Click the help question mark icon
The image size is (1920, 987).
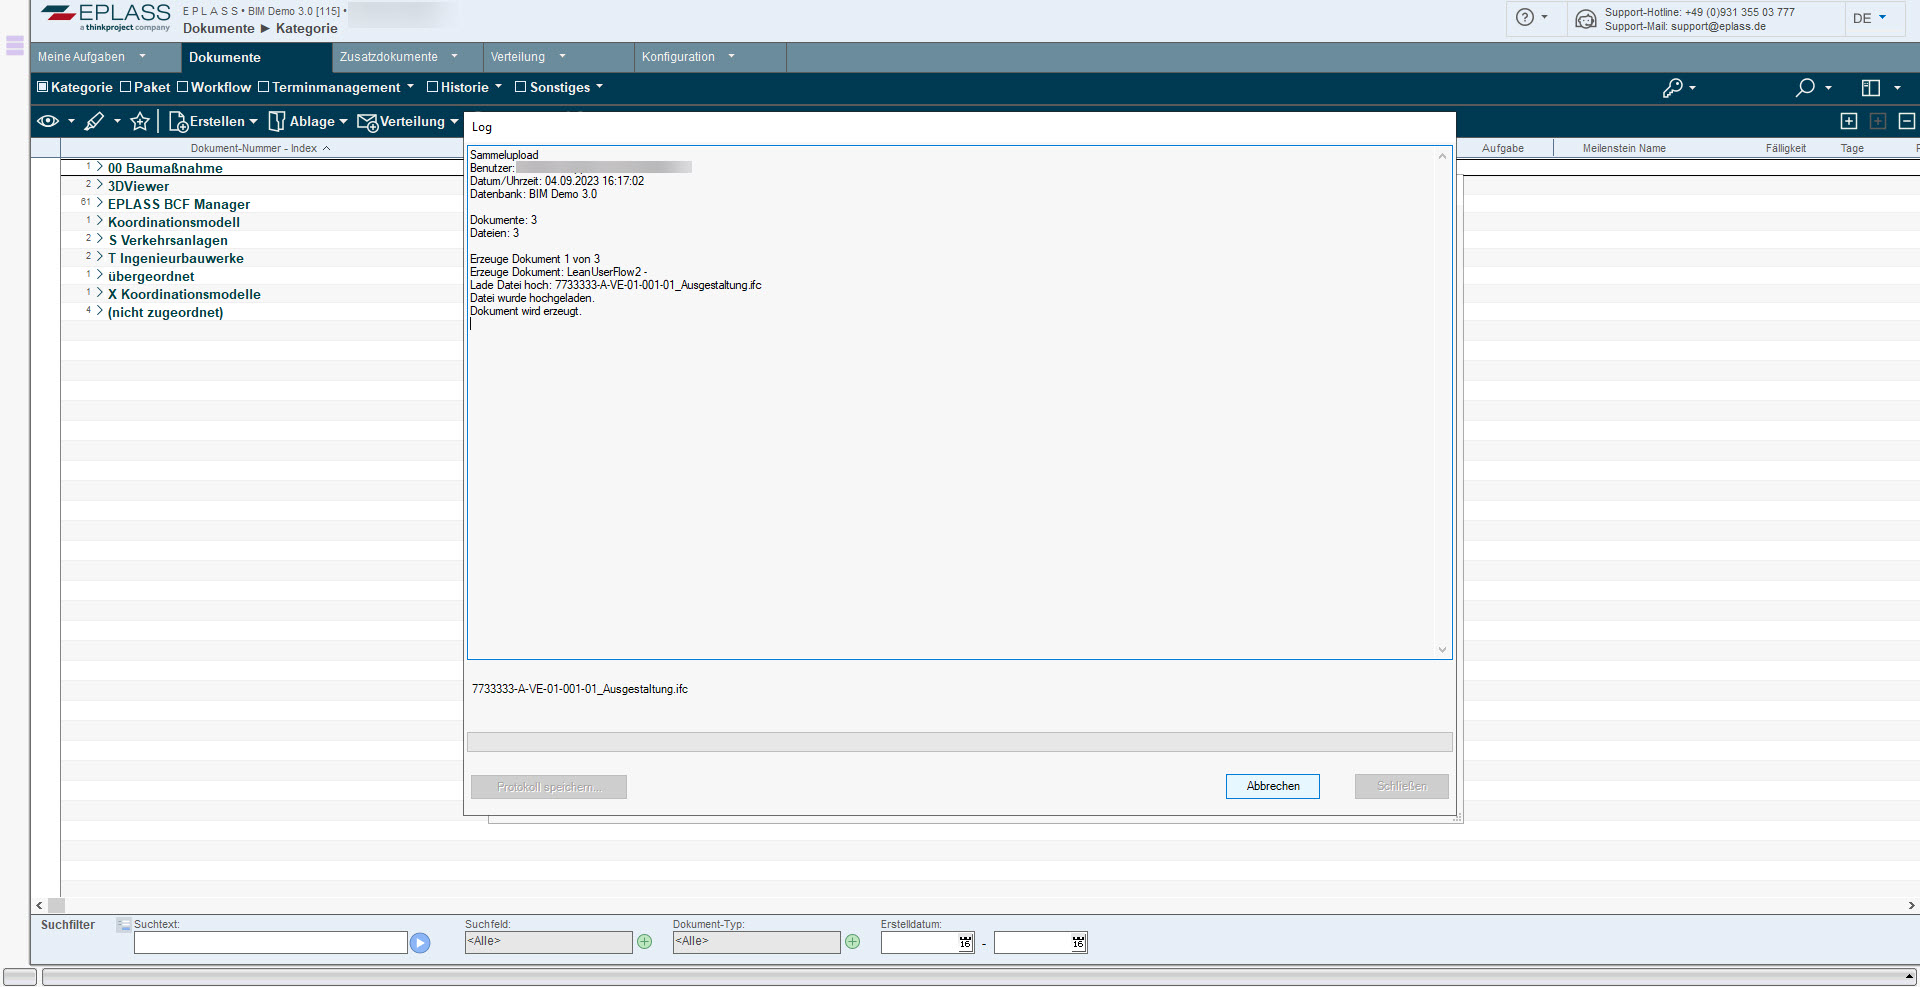1524,17
